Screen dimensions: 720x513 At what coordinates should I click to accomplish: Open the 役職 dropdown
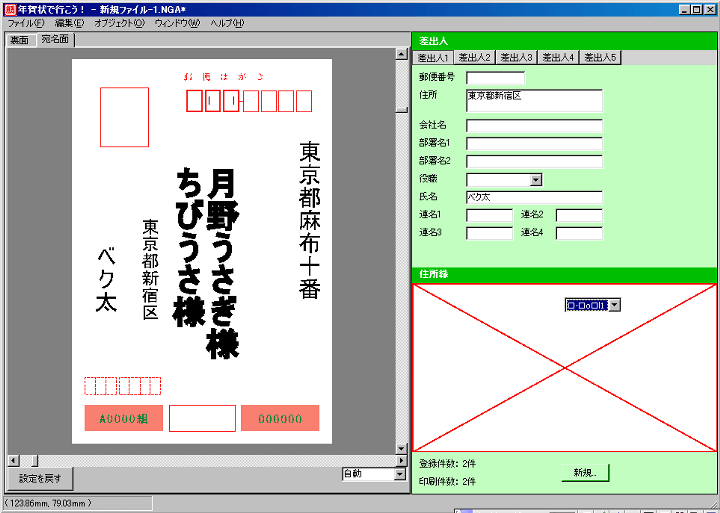pos(536,180)
